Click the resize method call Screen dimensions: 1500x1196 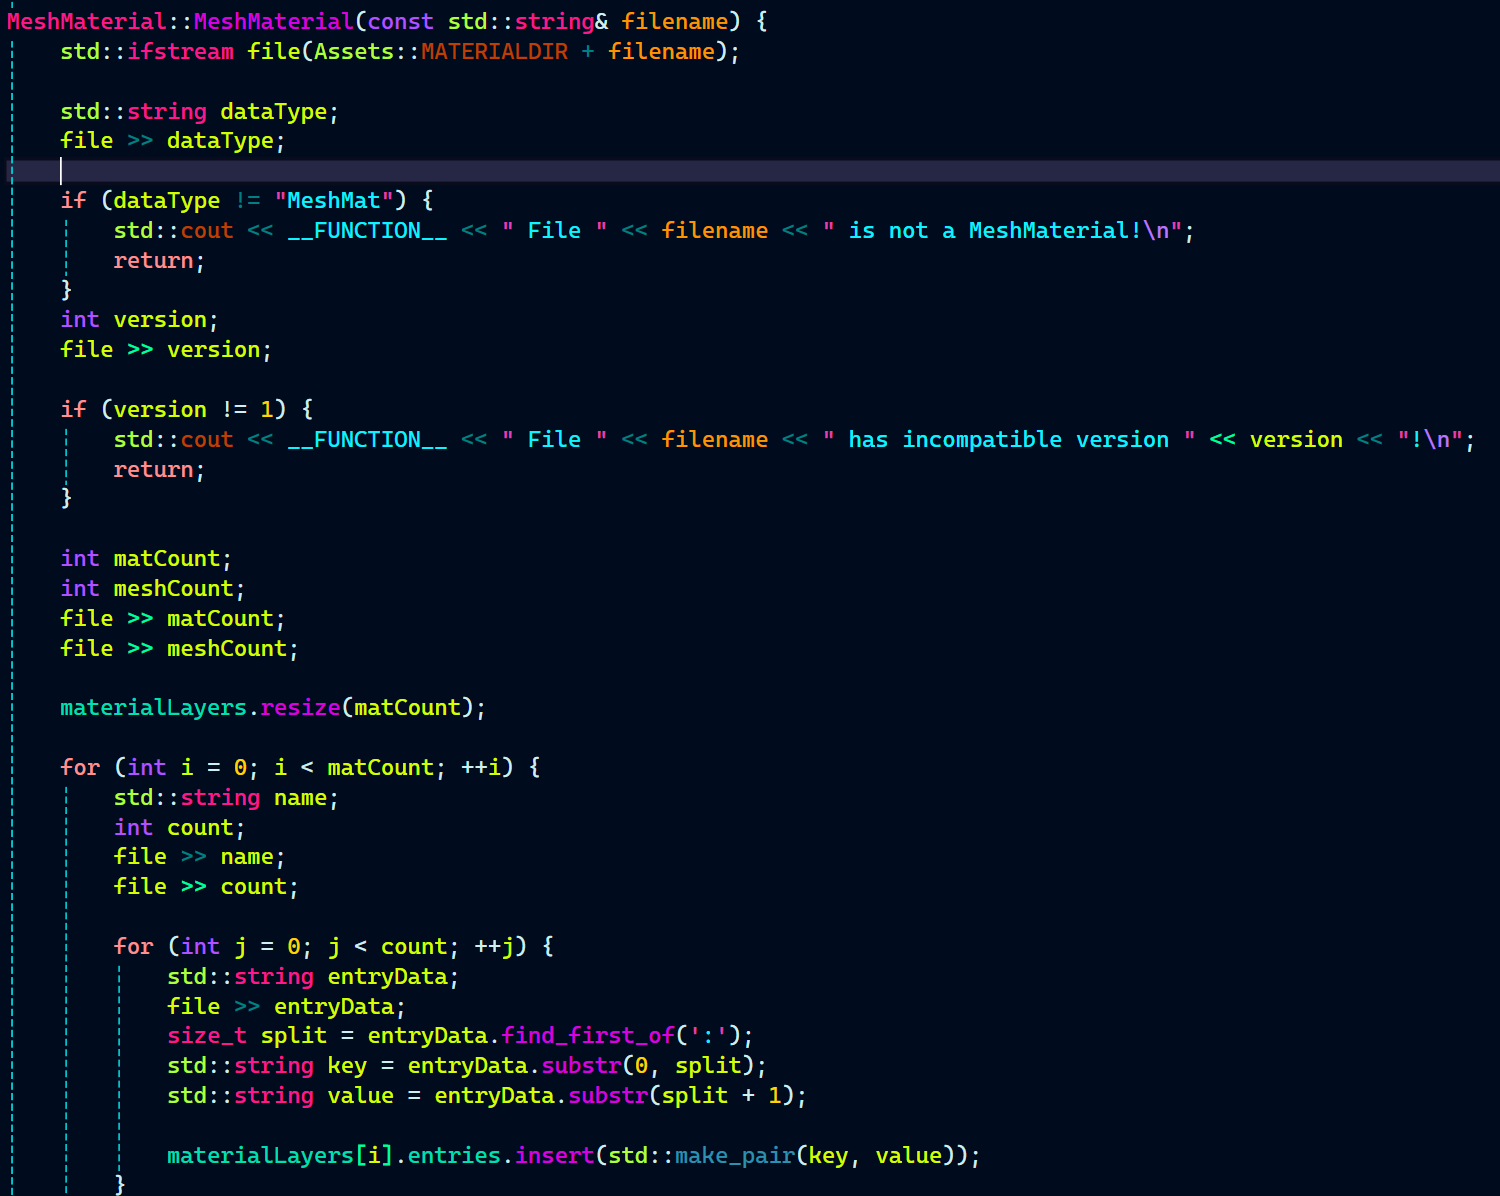(300, 708)
